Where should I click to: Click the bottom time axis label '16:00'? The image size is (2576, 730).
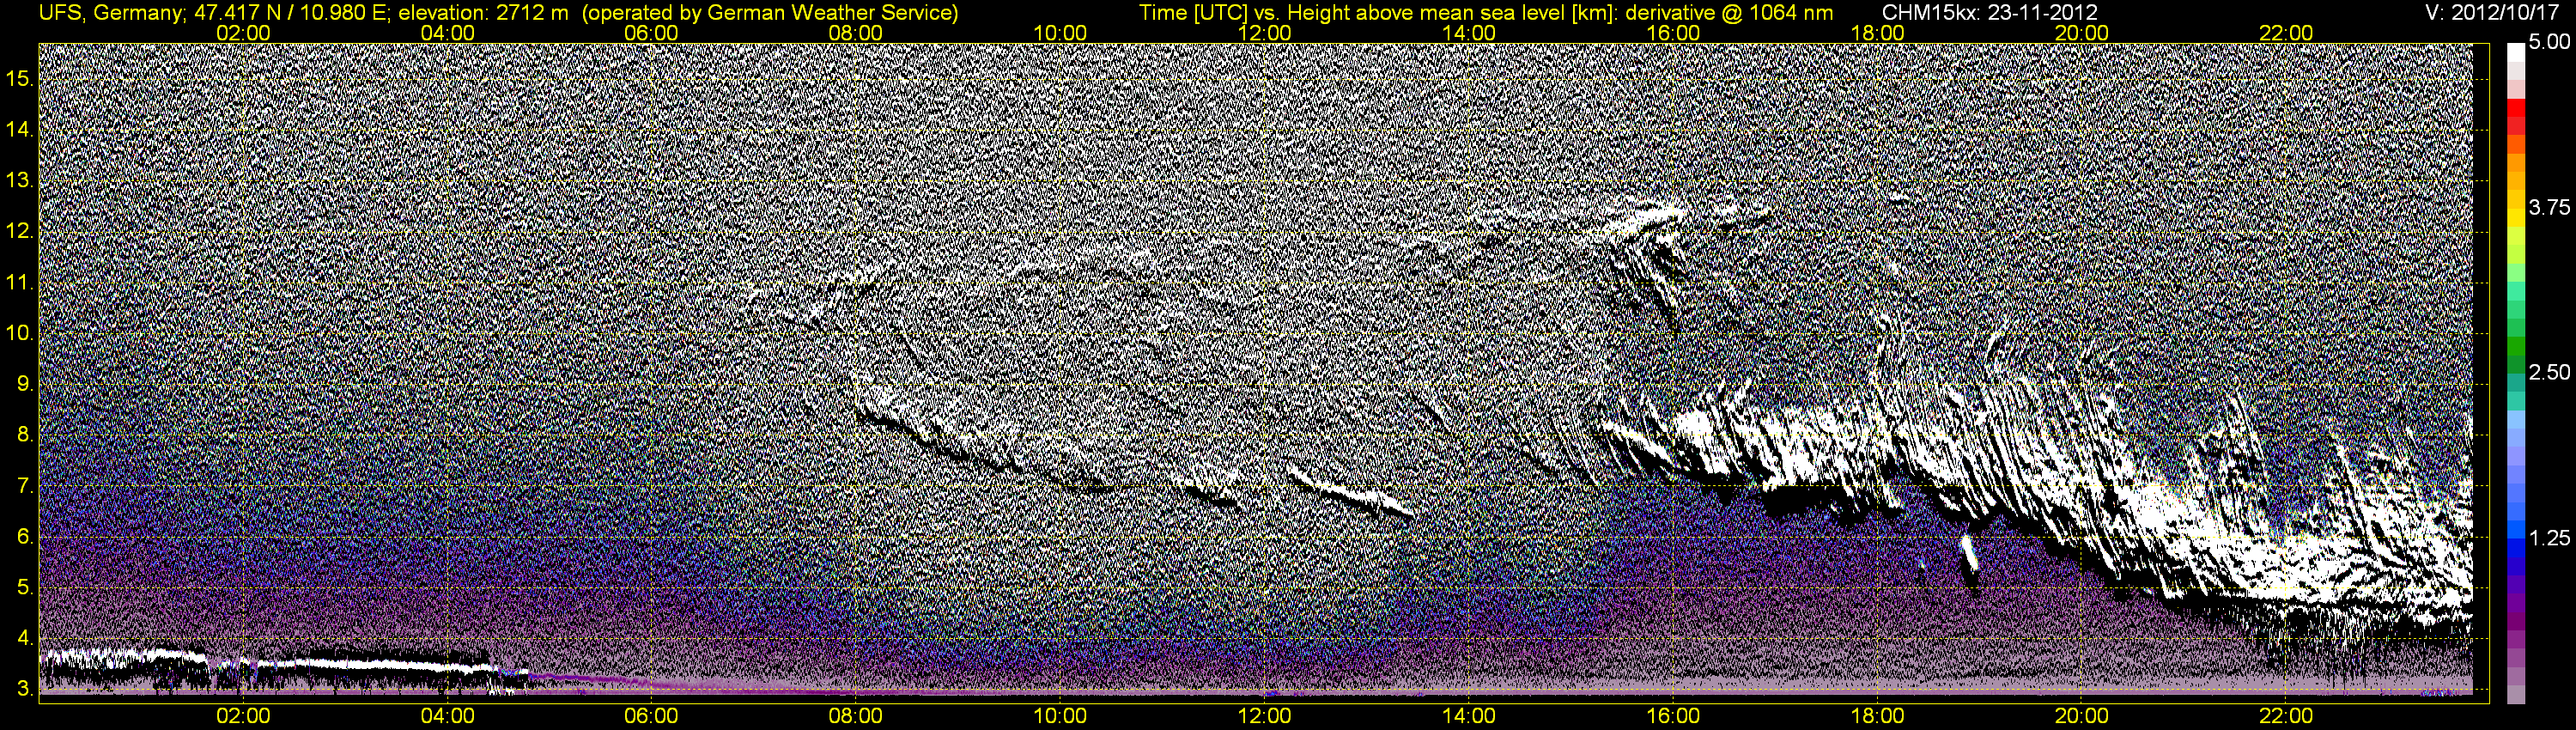pos(1673,716)
